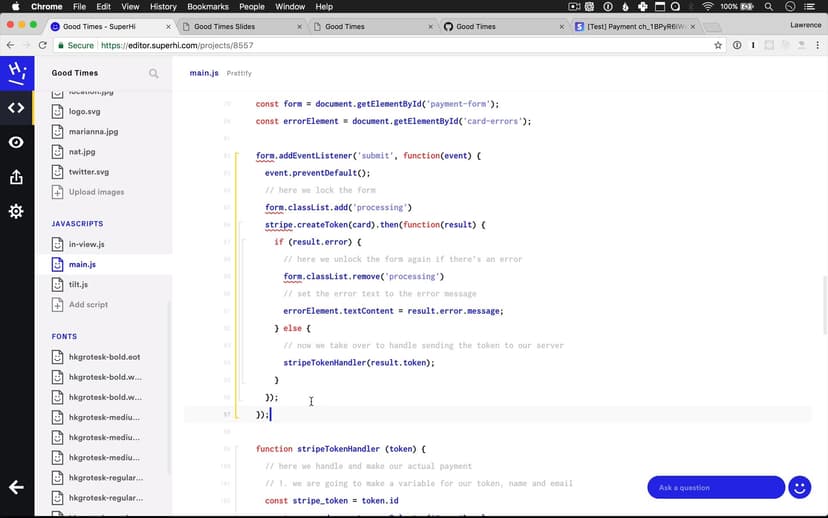Open in-view.js script file

pos(86,244)
